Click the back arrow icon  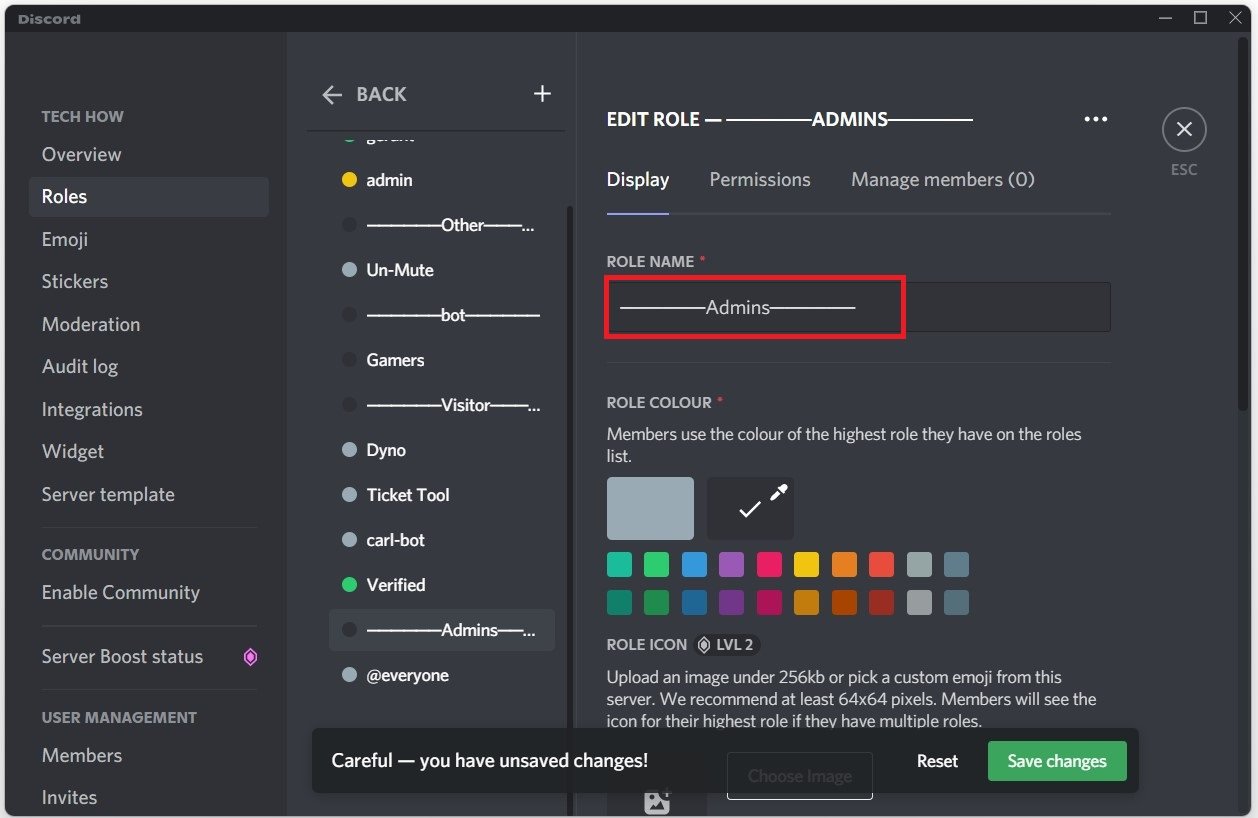[332, 95]
